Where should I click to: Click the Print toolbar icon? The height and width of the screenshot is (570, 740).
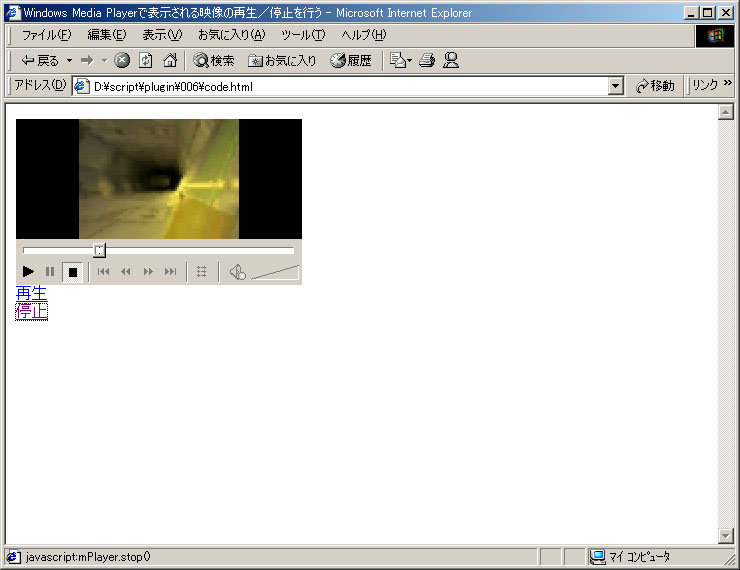427,60
